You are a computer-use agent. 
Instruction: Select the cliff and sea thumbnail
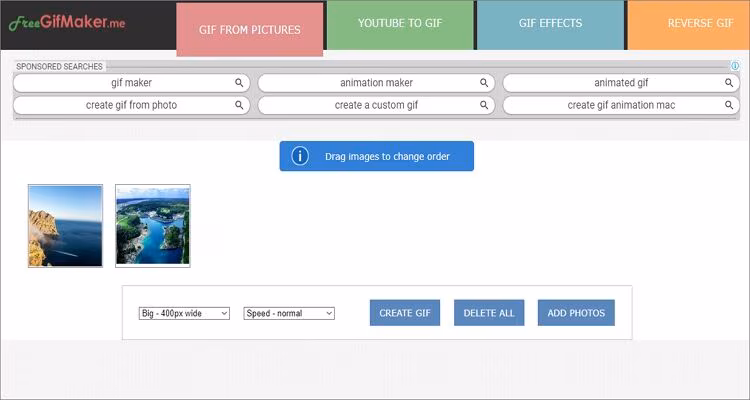point(66,226)
